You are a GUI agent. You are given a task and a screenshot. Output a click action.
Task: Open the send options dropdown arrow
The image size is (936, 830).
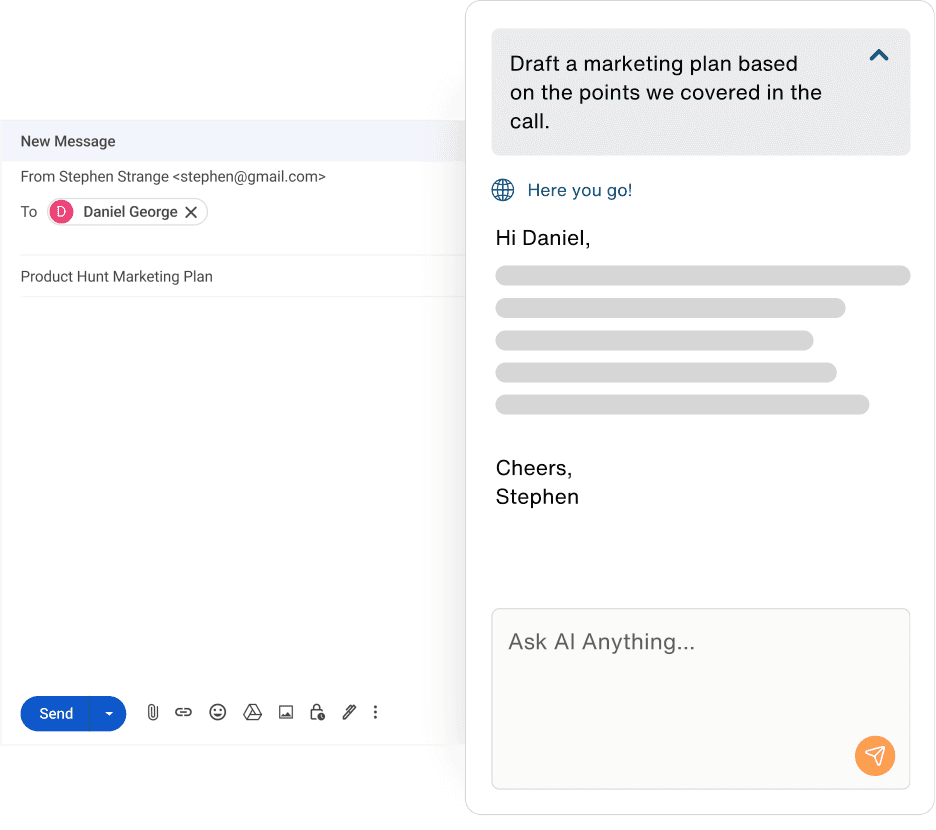tap(109, 714)
